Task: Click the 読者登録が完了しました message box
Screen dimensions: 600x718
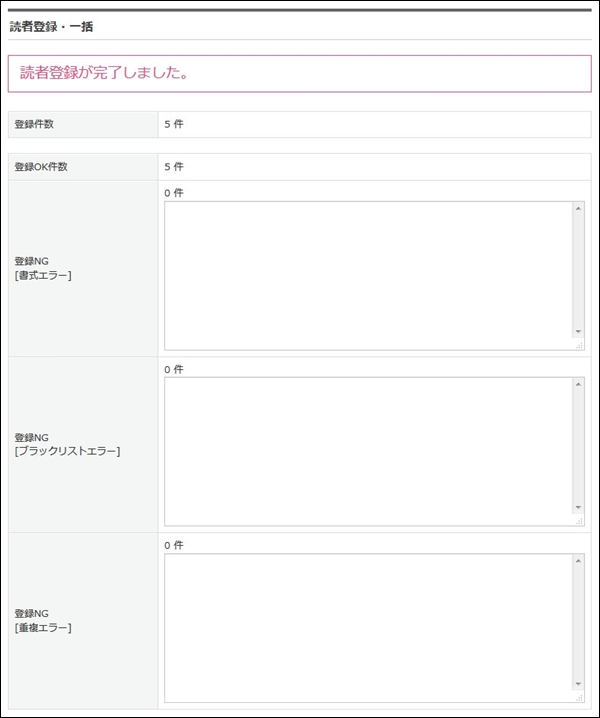Action: coord(300,74)
